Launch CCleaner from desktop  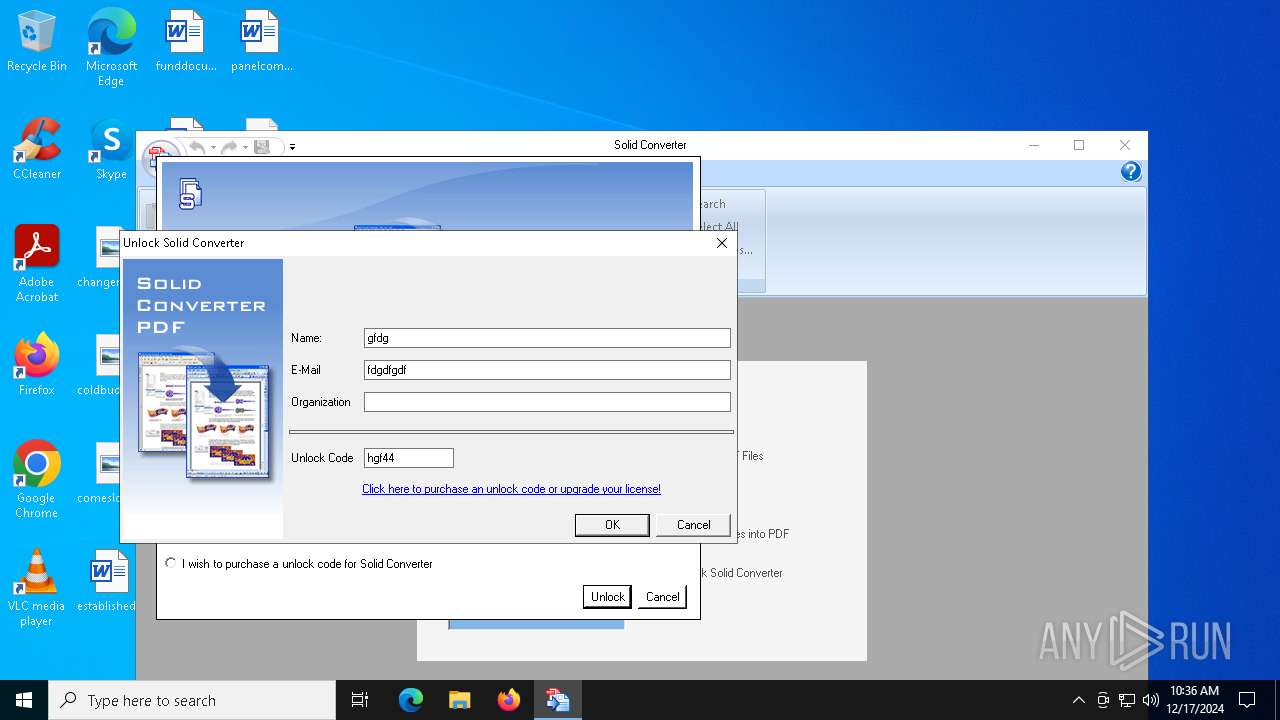point(37,150)
